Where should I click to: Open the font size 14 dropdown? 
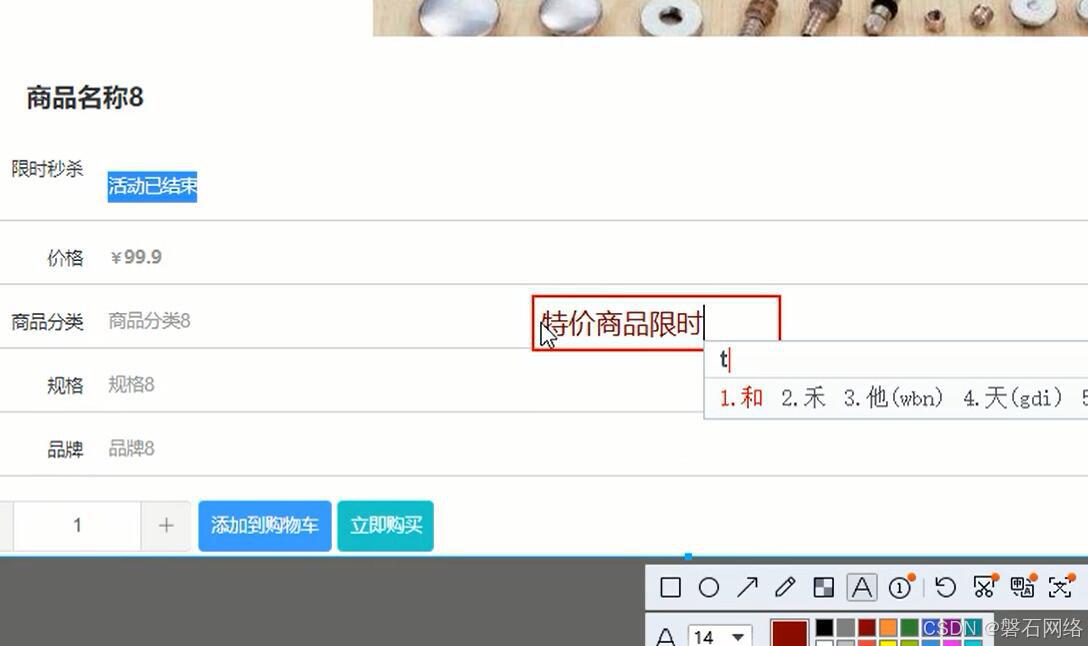(x=719, y=636)
